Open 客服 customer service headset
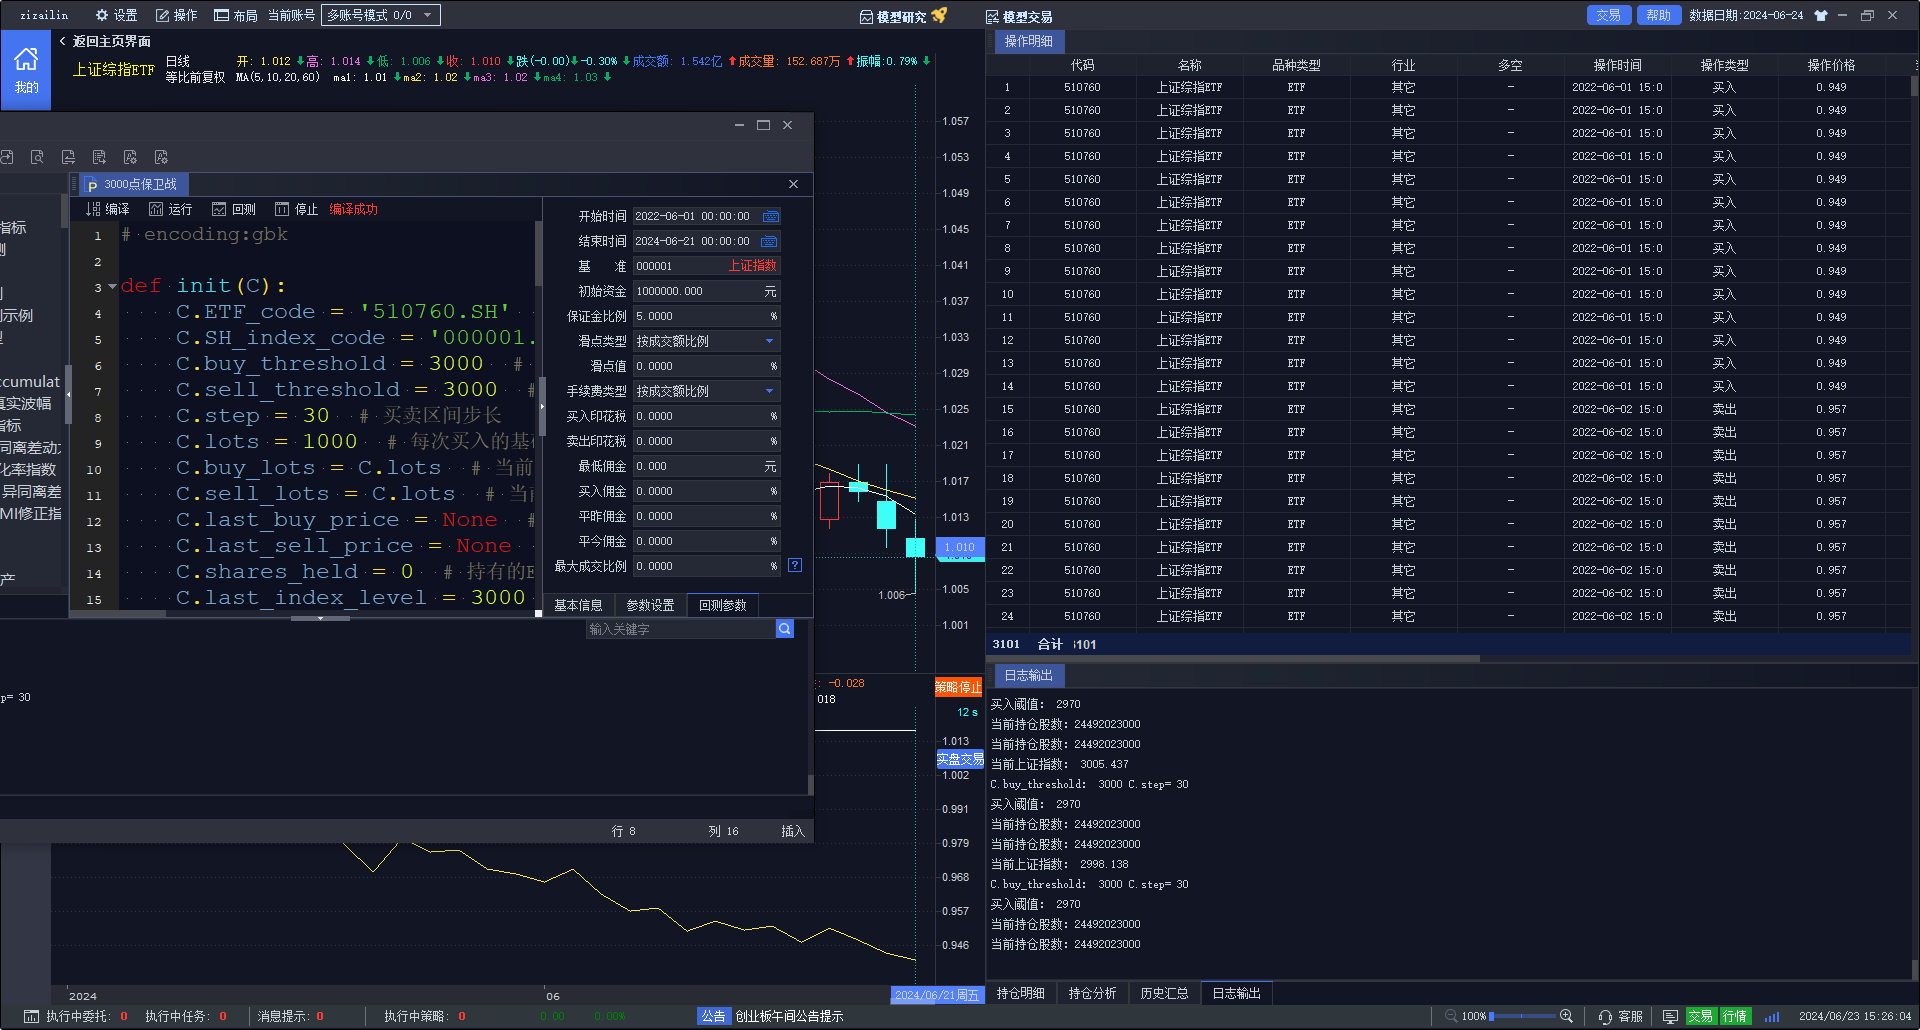Image resolution: width=1920 pixels, height=1030 pixels. tap(1620, 1016)
